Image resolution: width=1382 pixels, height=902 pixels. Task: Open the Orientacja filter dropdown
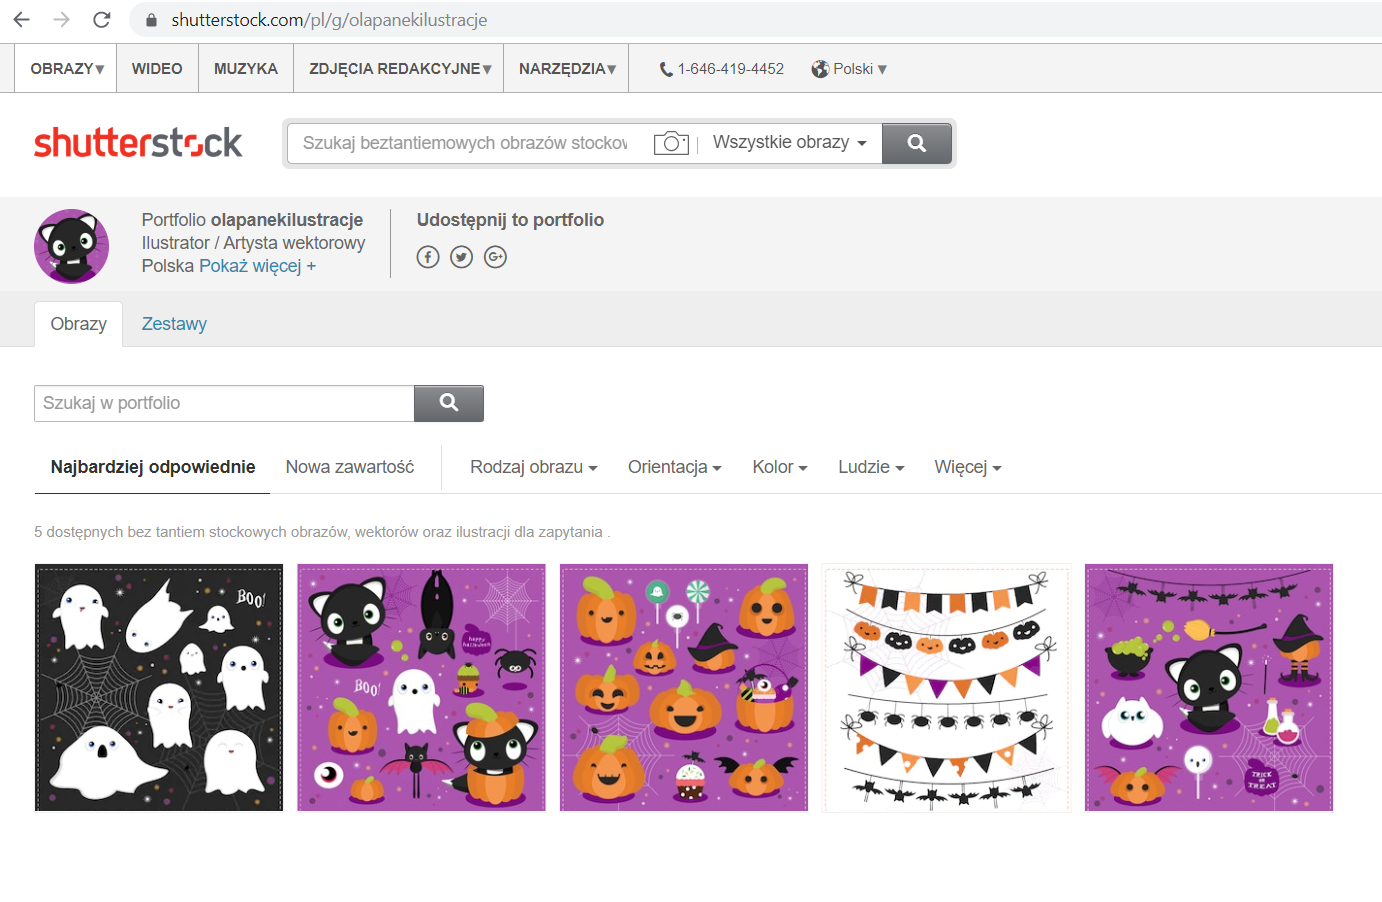674,467
